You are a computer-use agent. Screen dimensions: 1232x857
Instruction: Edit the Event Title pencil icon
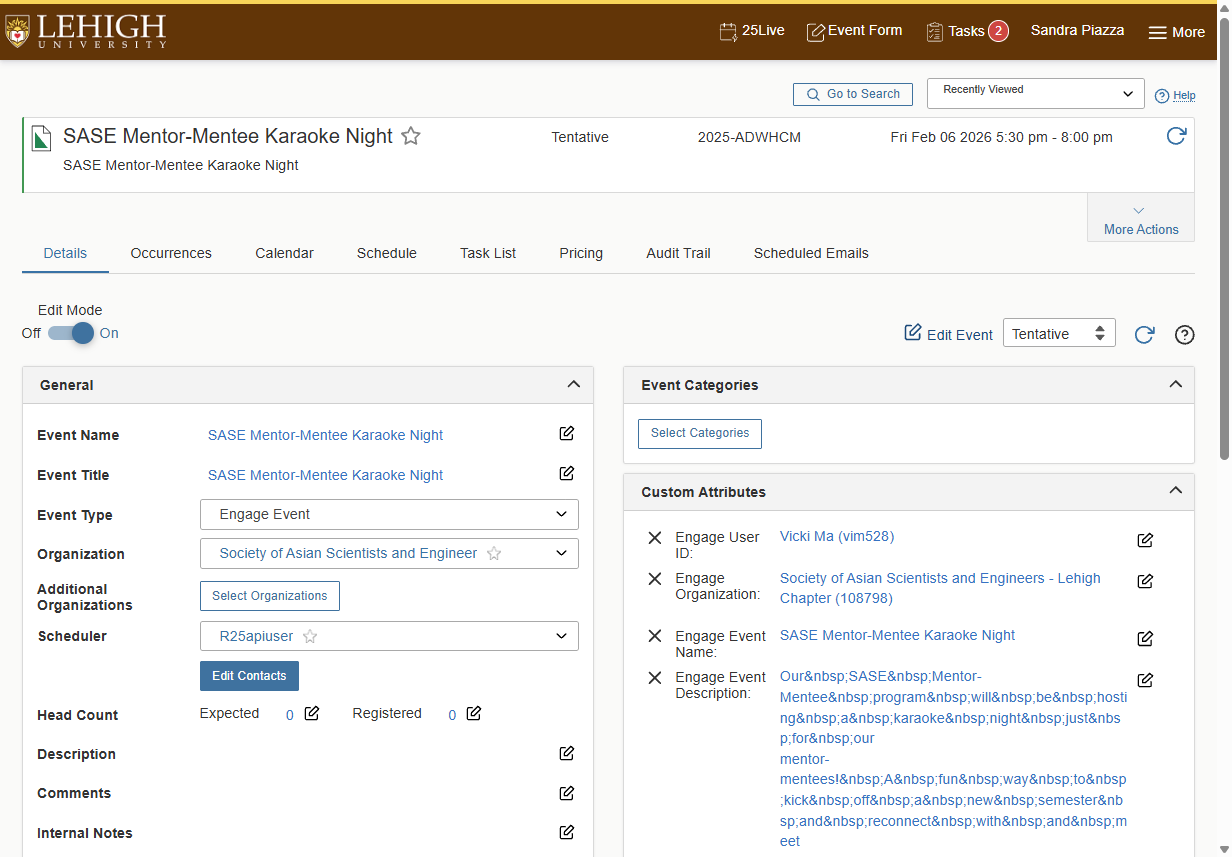coord(567,473)
